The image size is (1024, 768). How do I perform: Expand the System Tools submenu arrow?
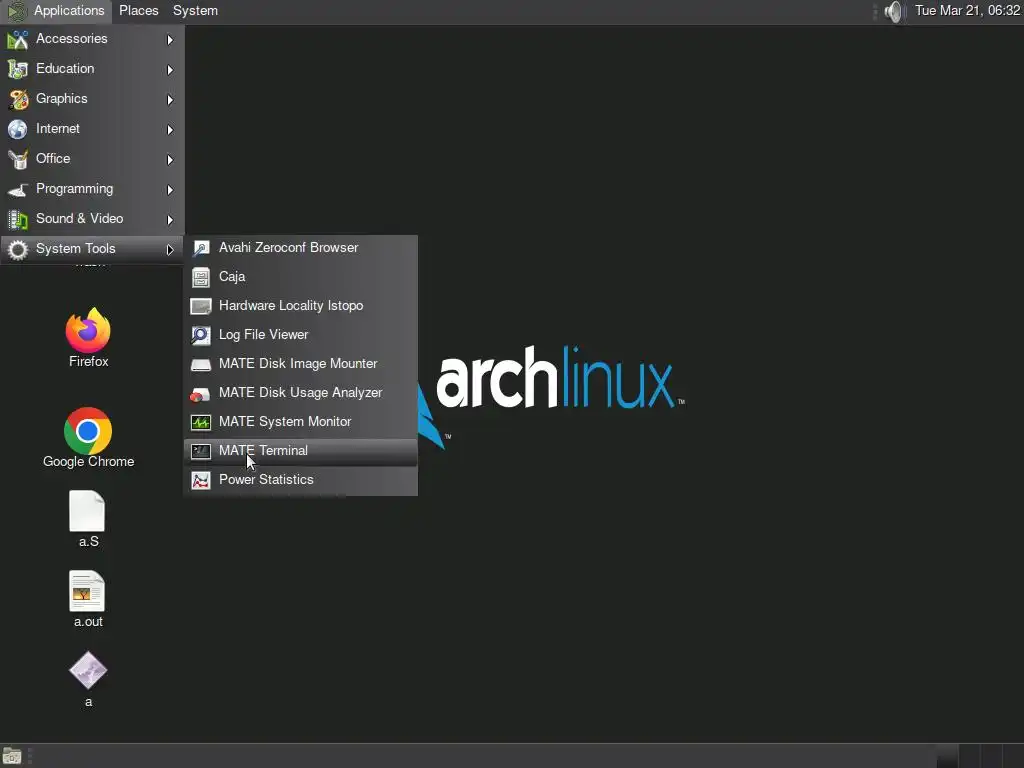point(170,249)
